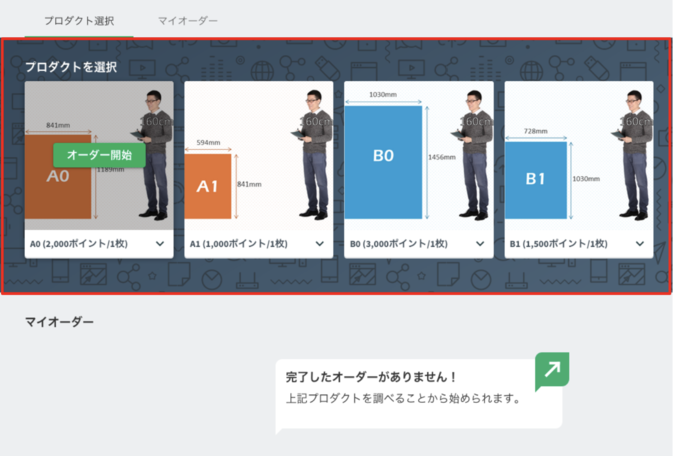Expand the A0 (2,000ポイント/1枚) chevron
Image resolution: width=673 pixels, height=456 pixels.
coord(160,244)
